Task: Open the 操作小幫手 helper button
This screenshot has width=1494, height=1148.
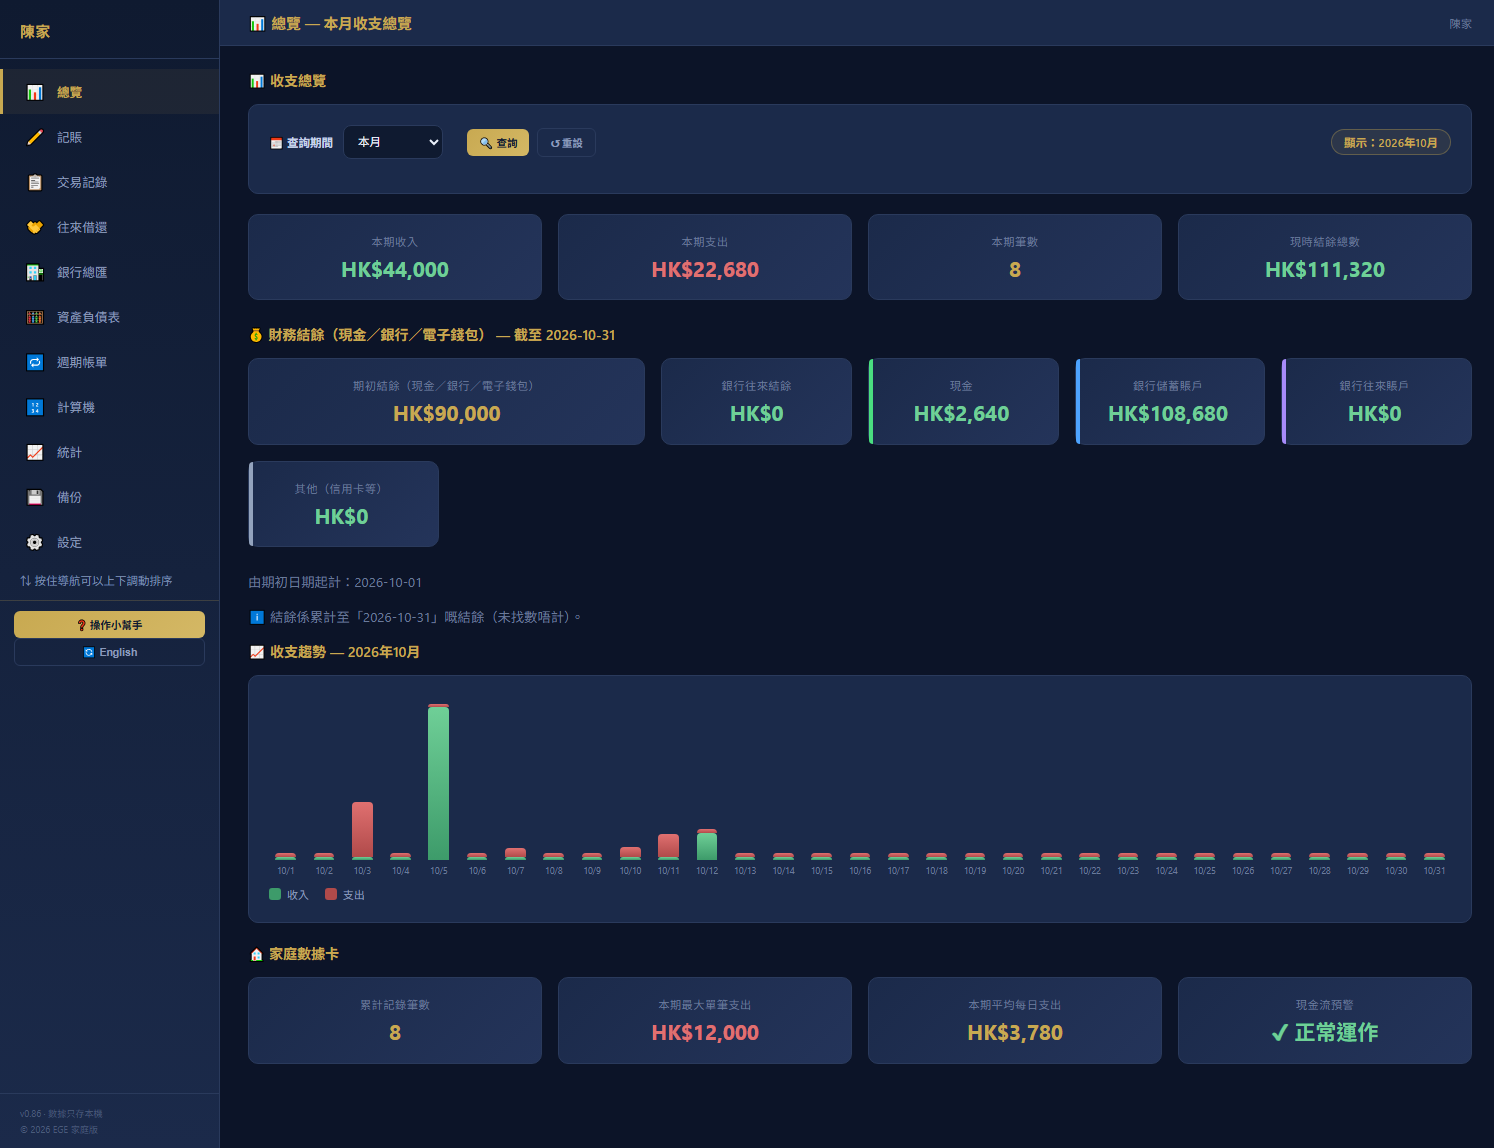Action: click(109, 625)
